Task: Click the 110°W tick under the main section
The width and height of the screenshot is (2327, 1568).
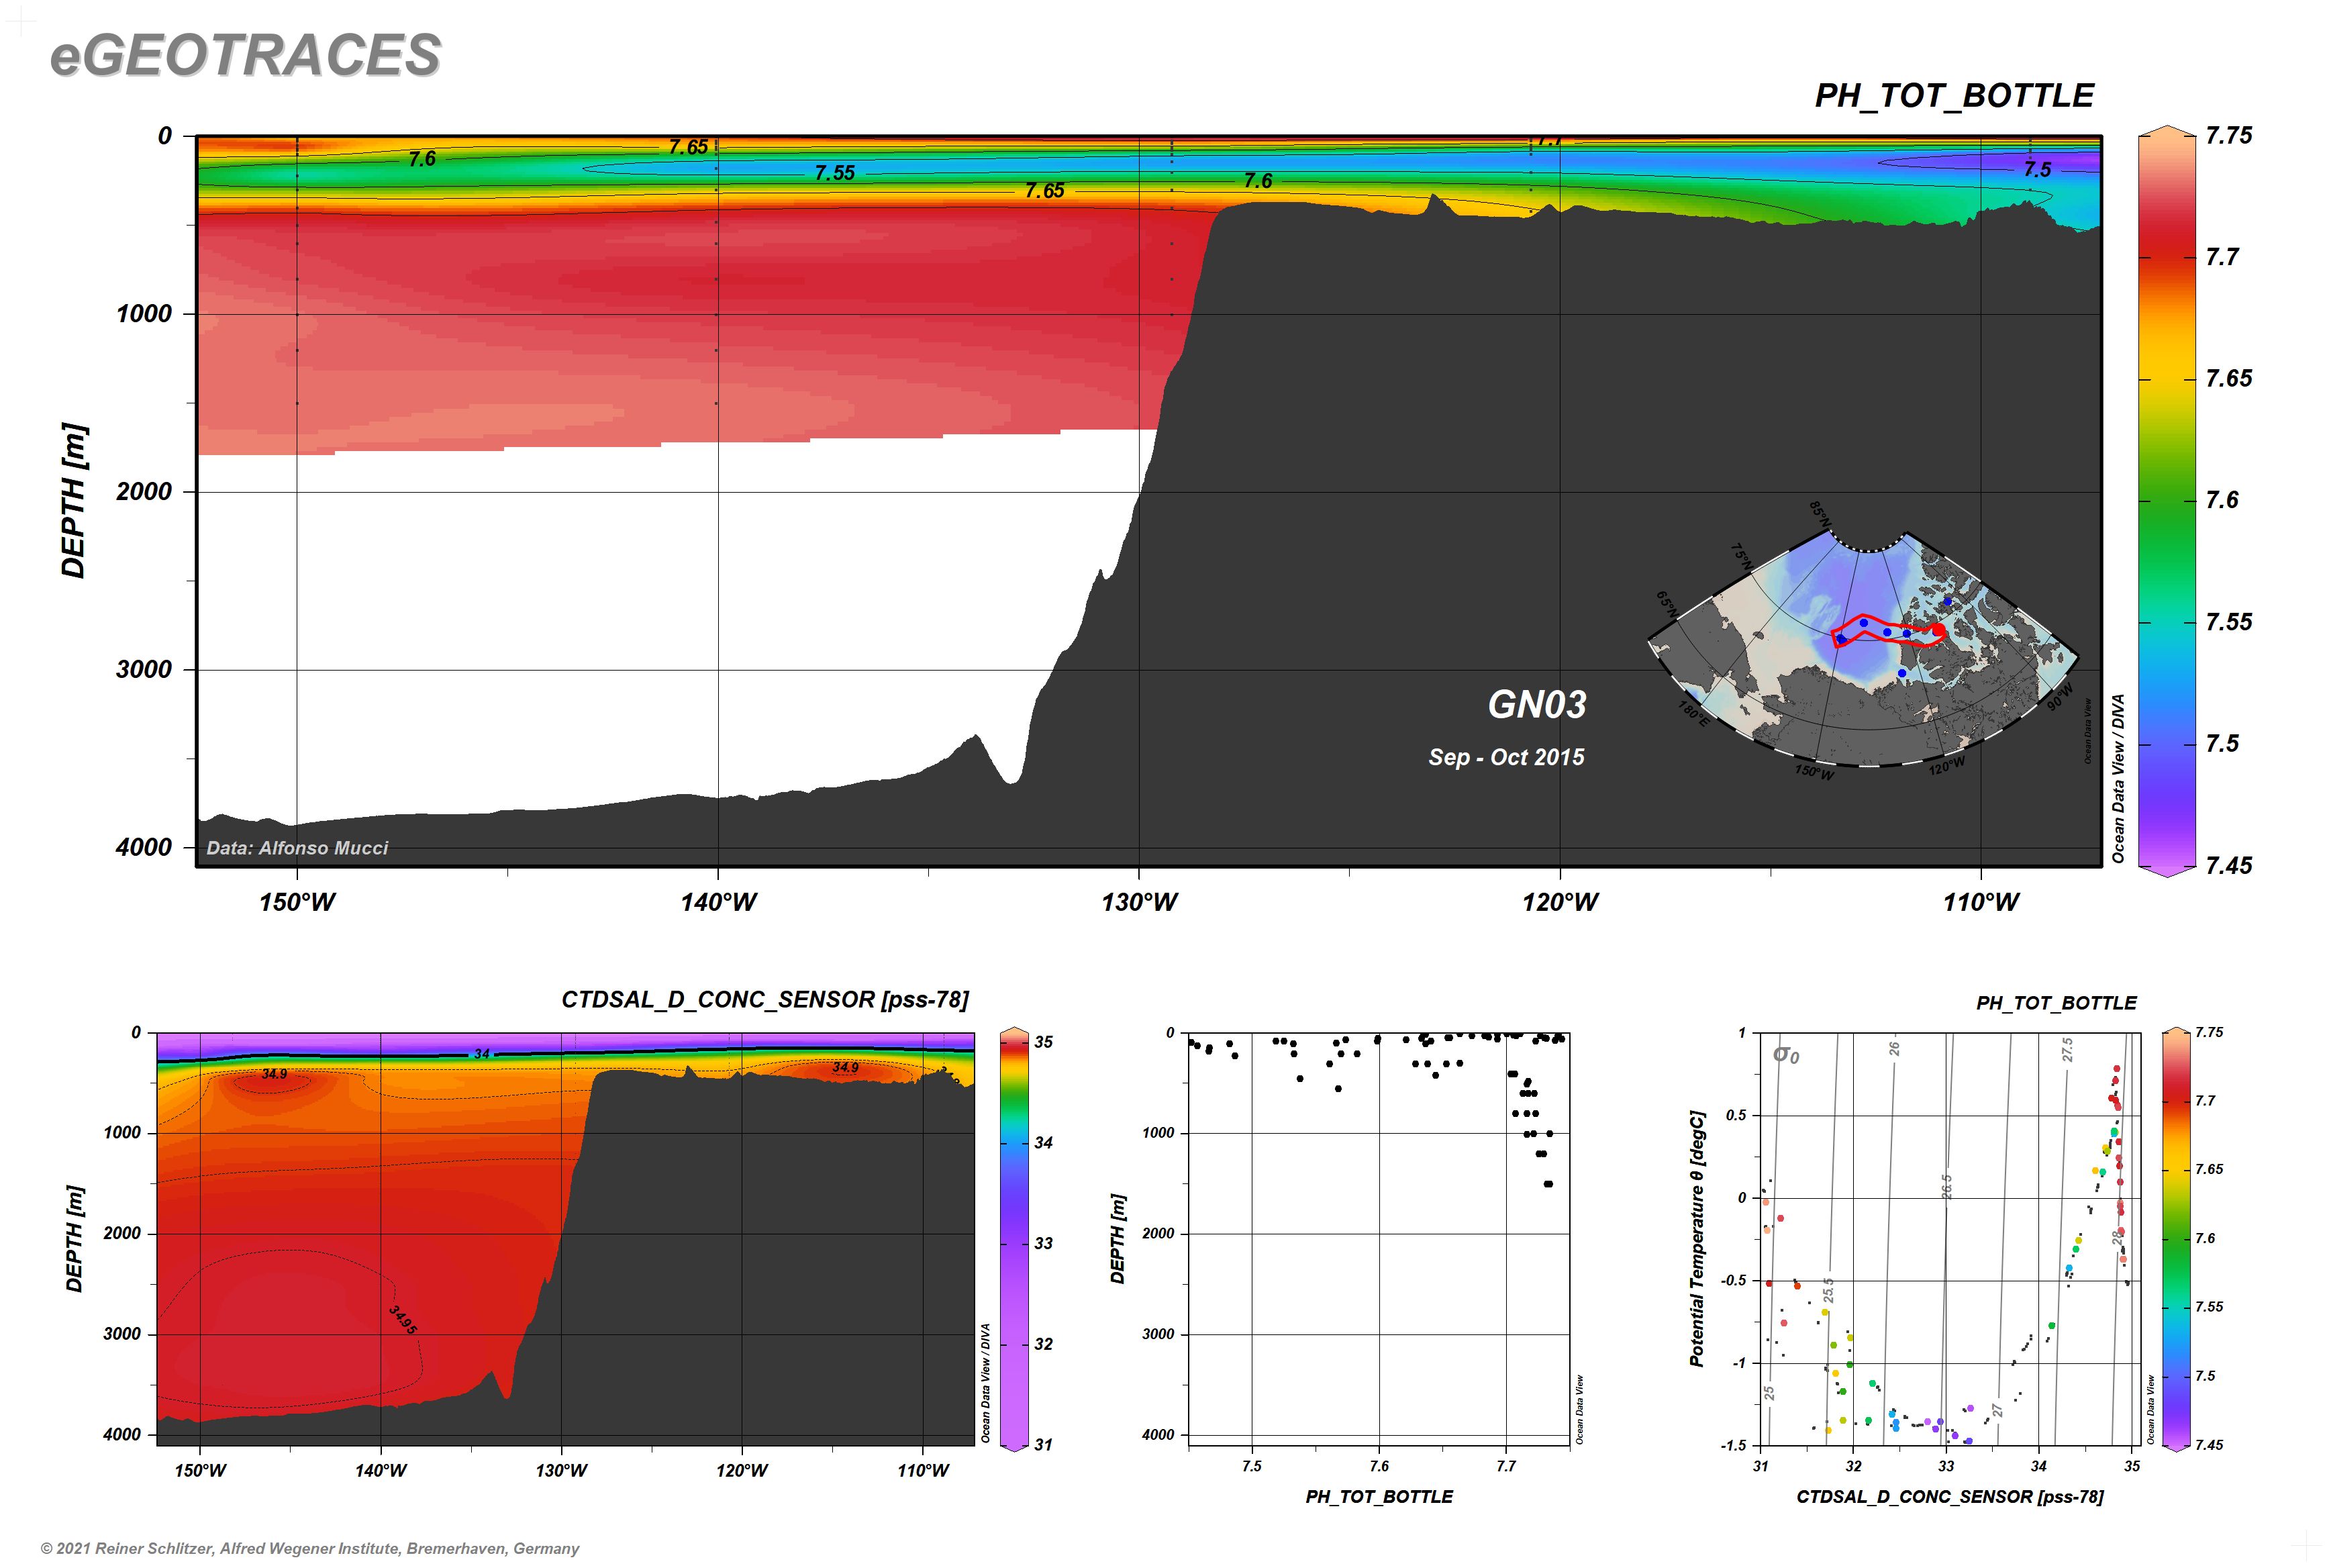Action: click(1981, 903)
